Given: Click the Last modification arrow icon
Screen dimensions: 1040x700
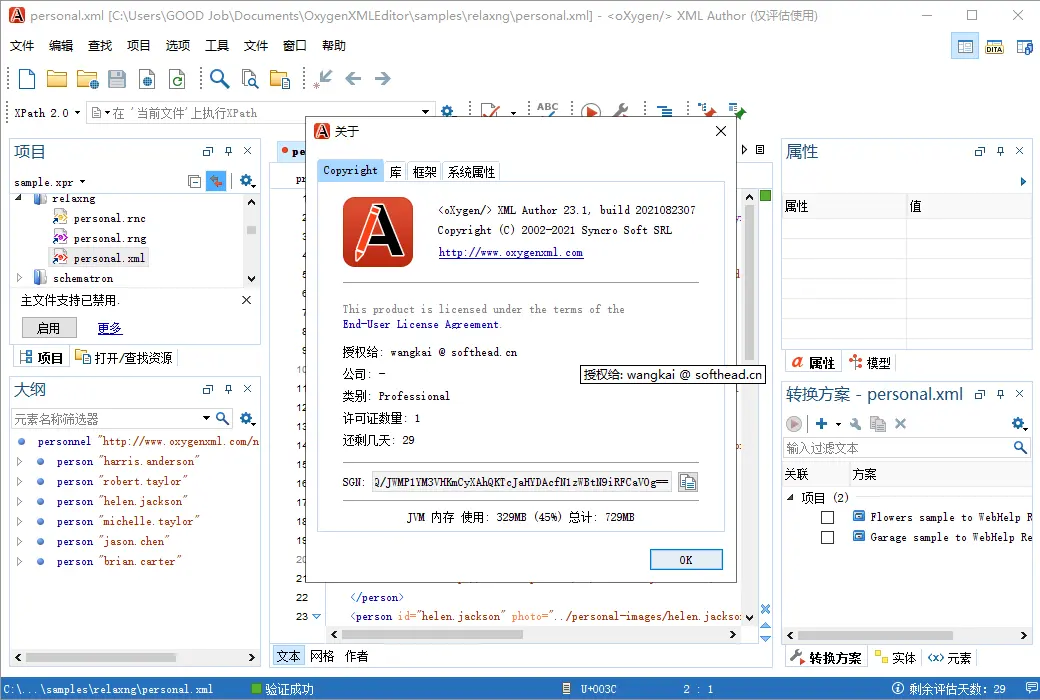Looking at the screenshot, I should (324, 79).
